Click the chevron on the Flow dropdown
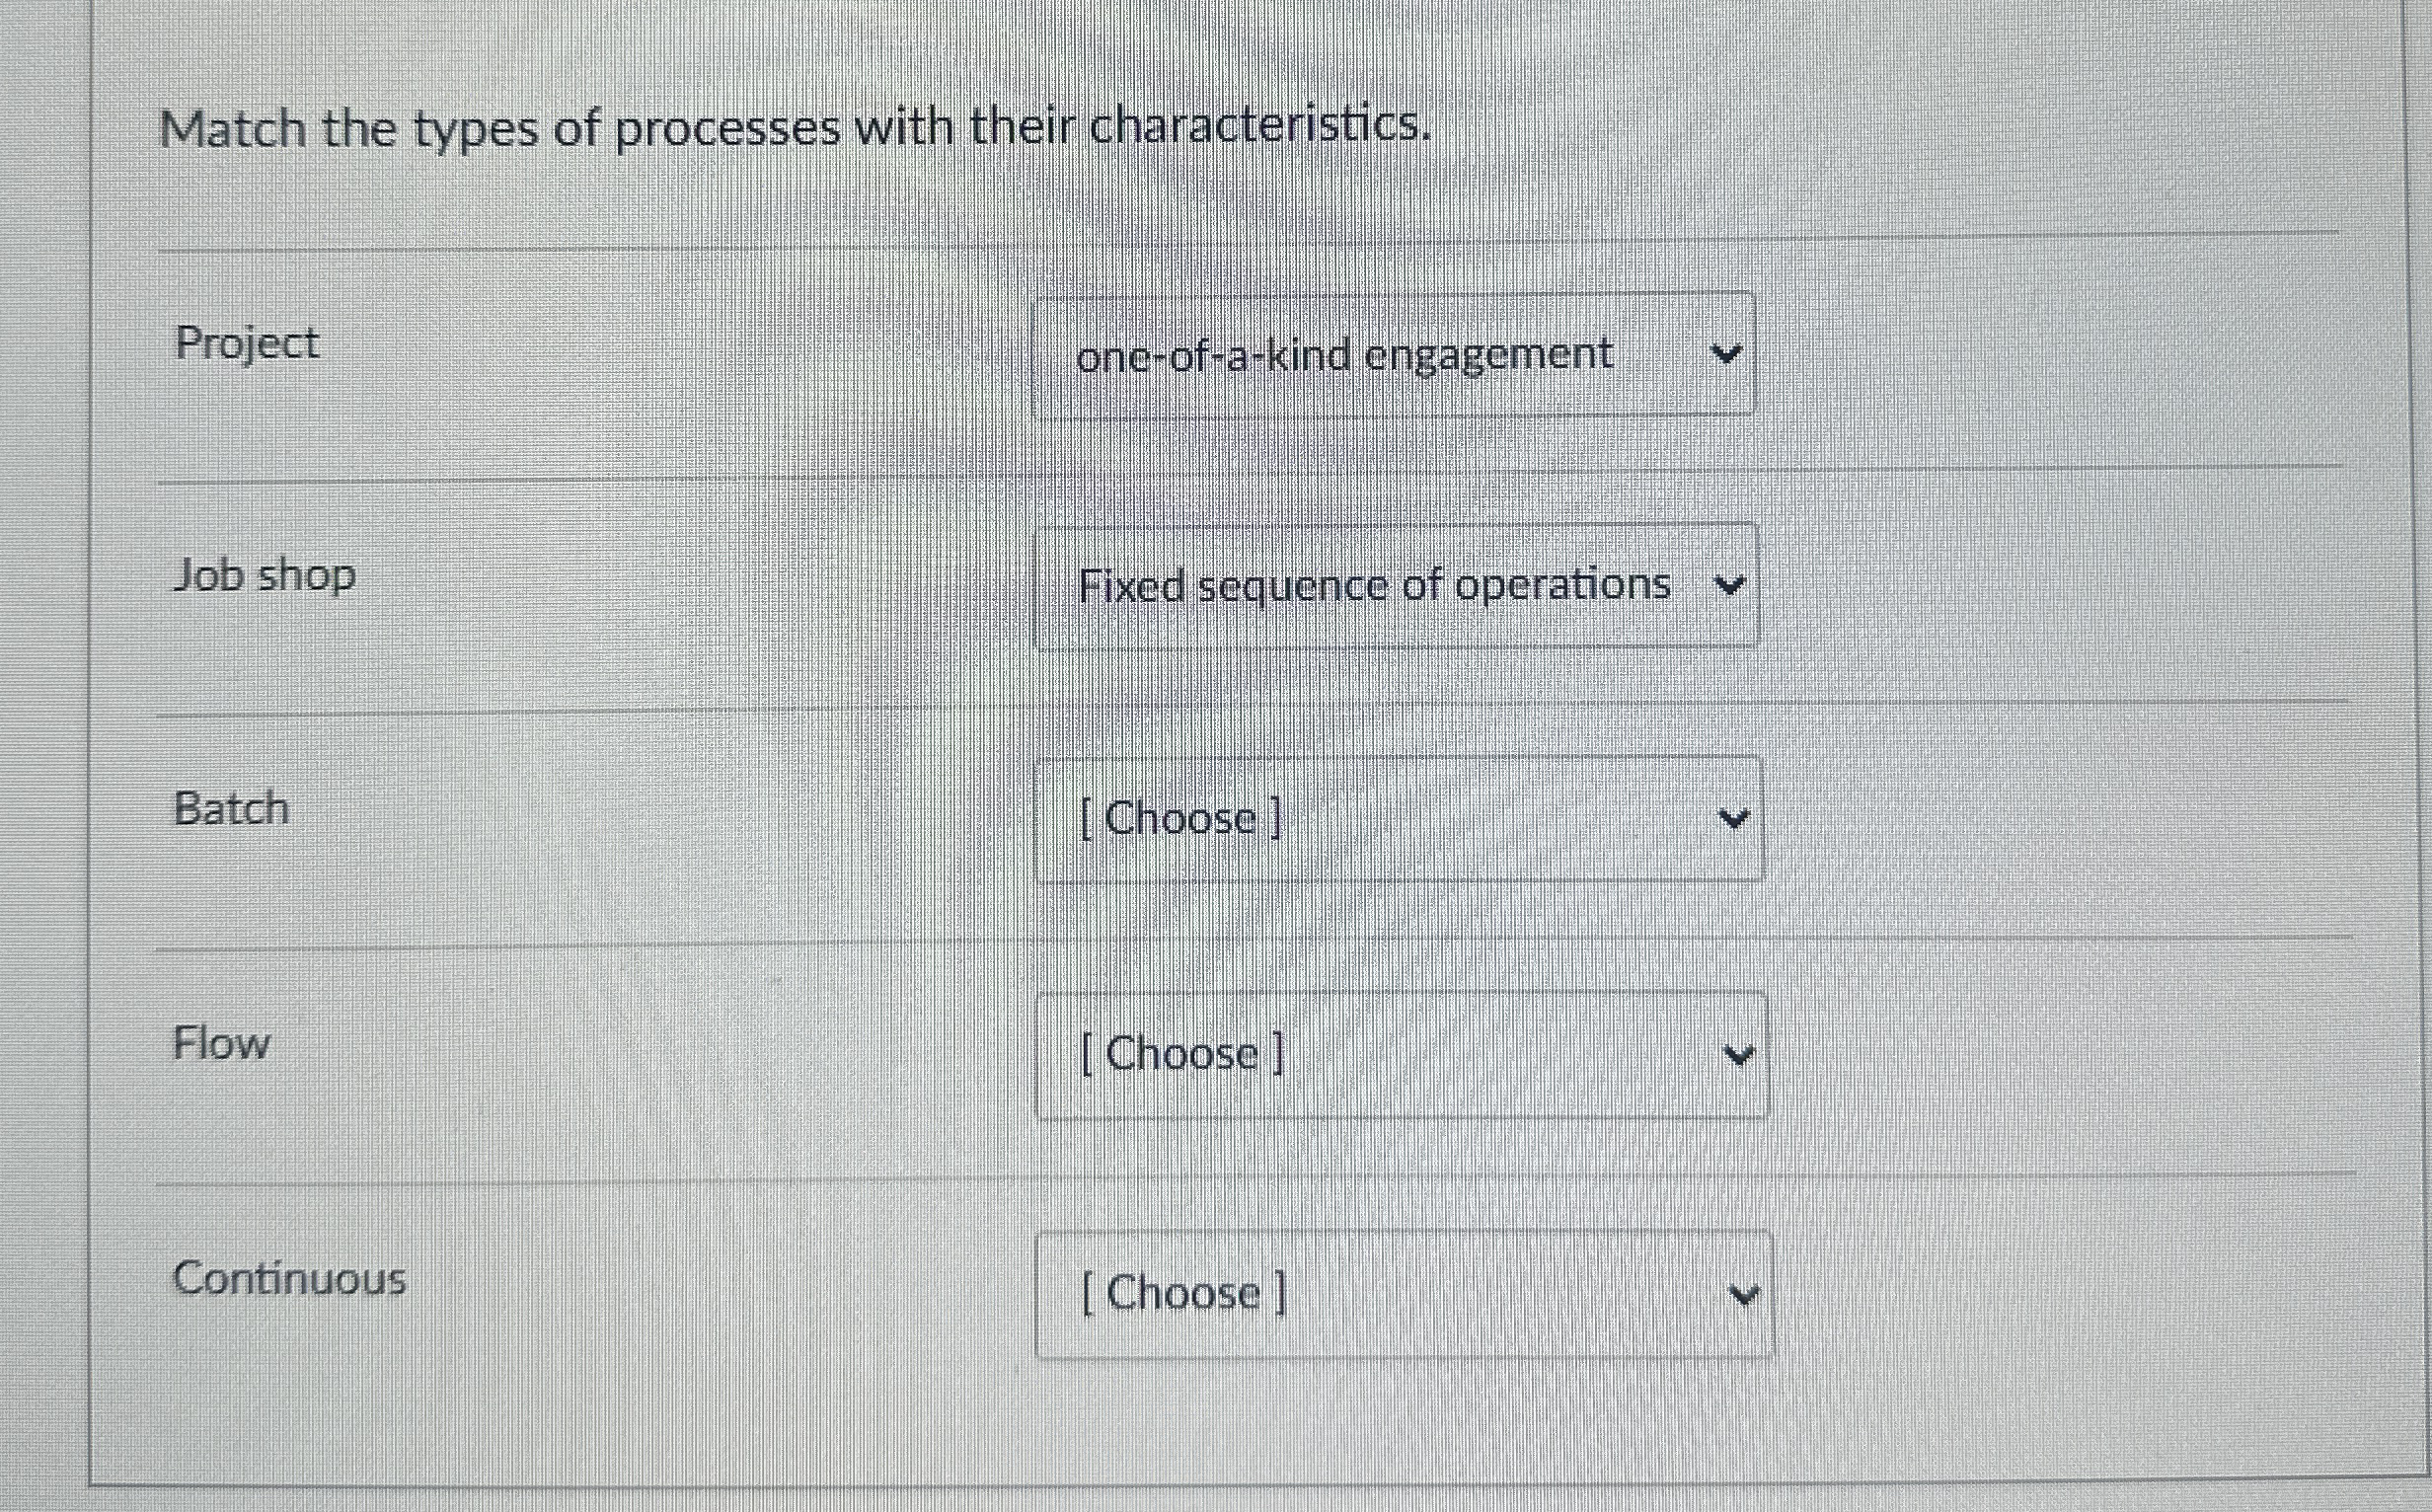The image size is (2432, 1512). (x=1741, y=1051)
